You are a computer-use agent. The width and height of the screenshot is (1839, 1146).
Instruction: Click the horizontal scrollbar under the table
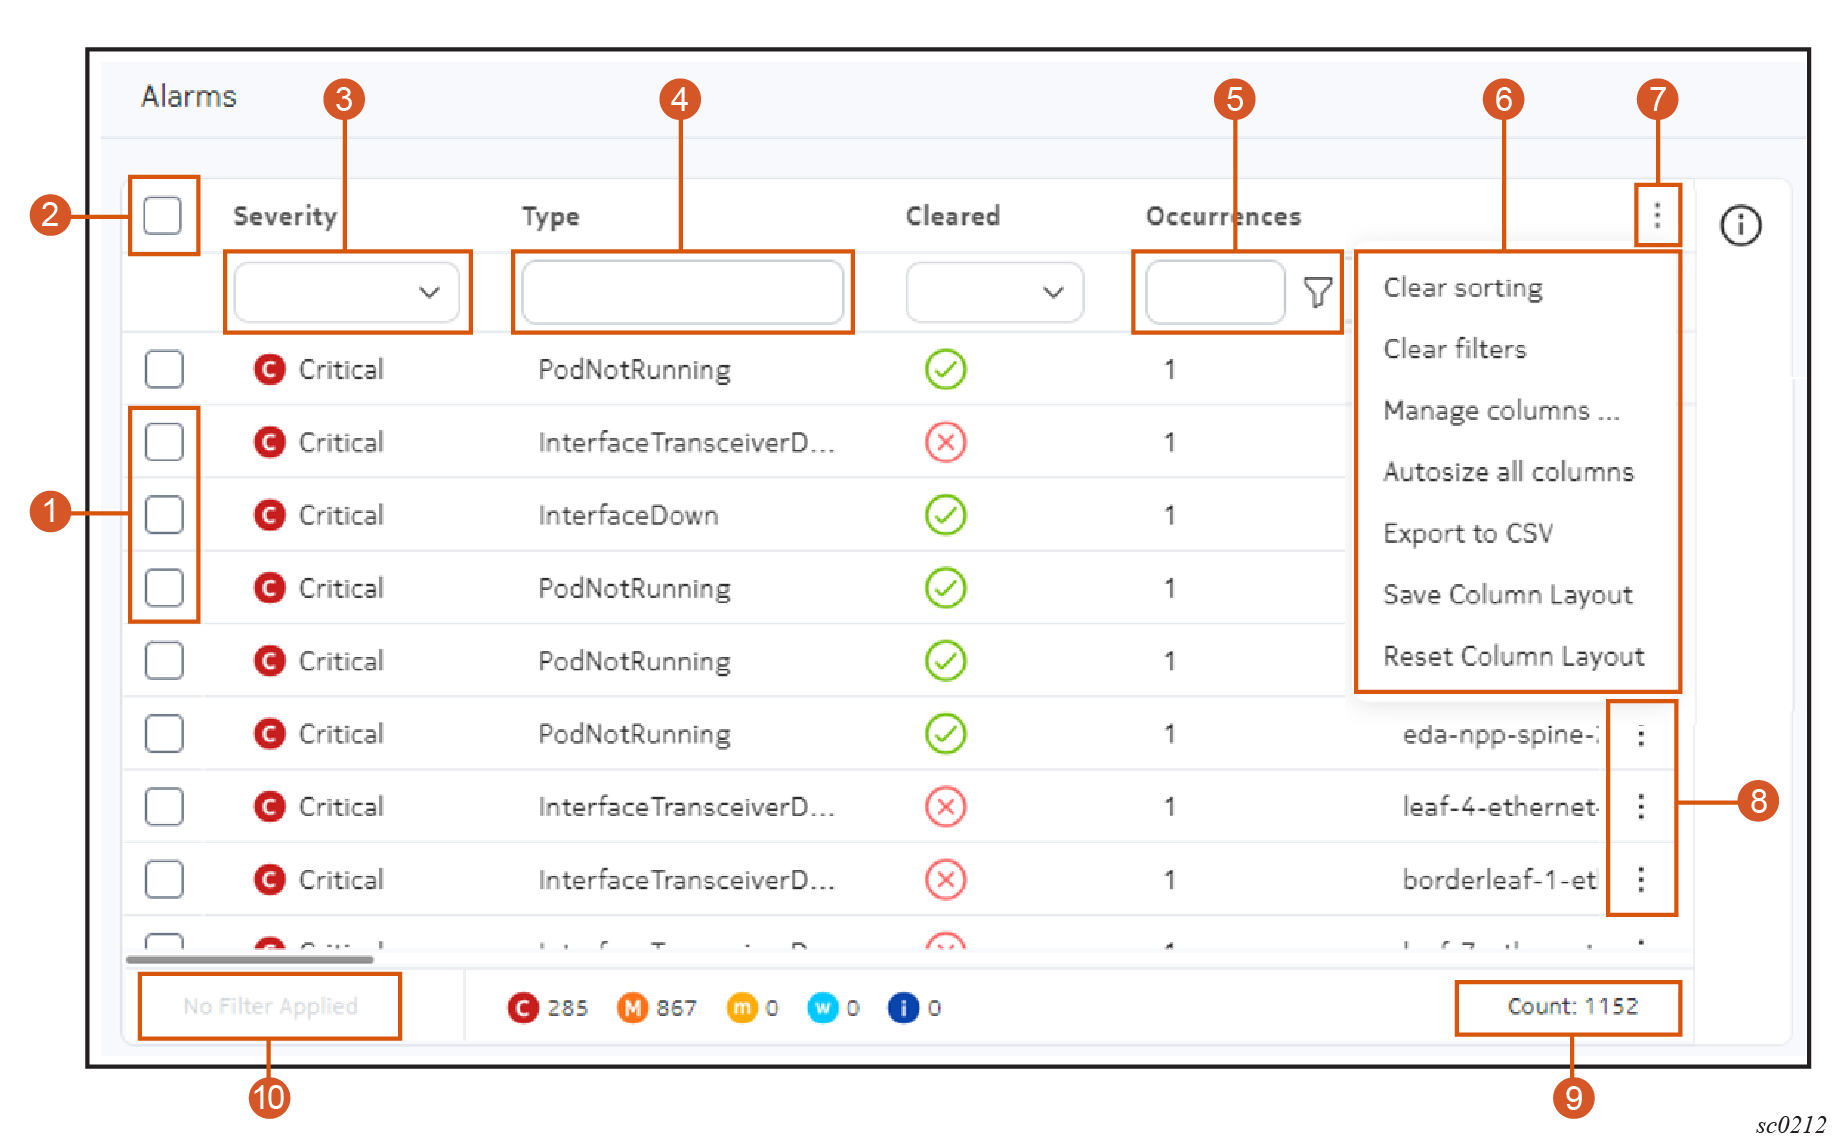(250, 959)
